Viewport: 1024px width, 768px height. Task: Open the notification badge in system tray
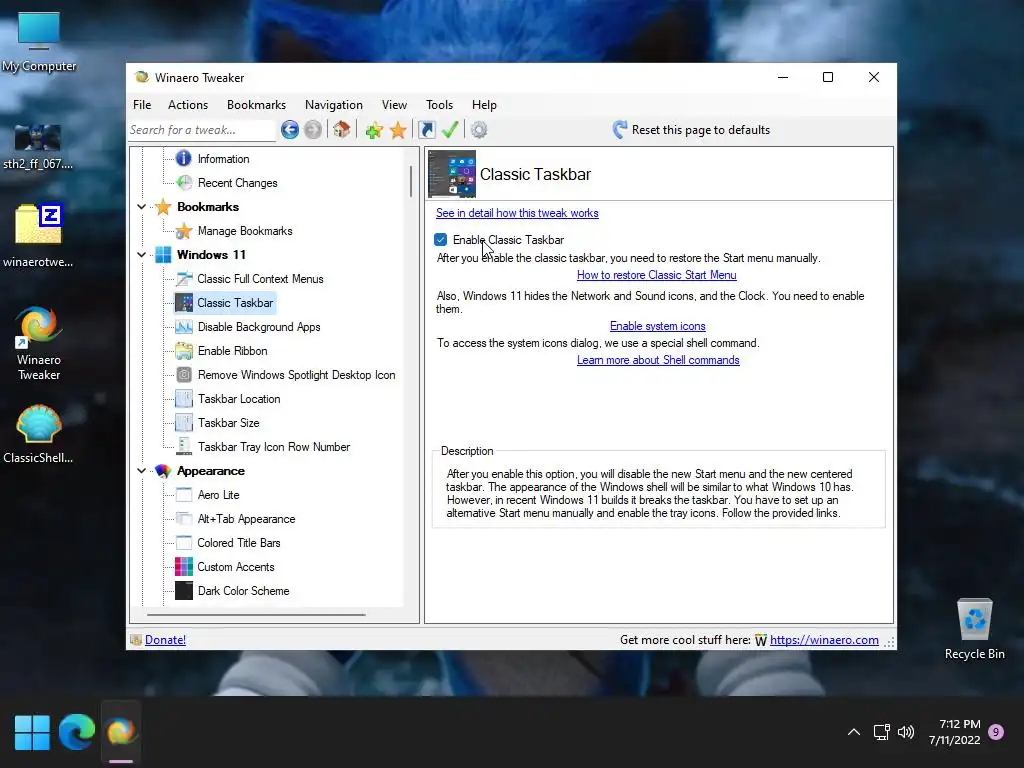tap(996, 732)
